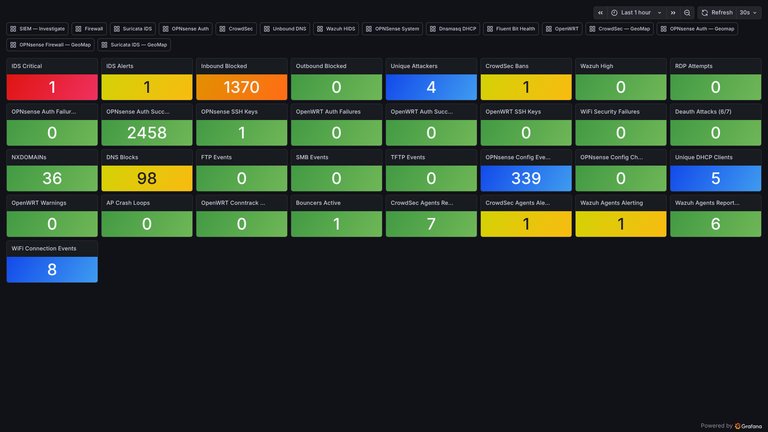The image size is (768, 432).
Task: Open the OPNSense System dashboard link
Action: click(x=392, y=29)
